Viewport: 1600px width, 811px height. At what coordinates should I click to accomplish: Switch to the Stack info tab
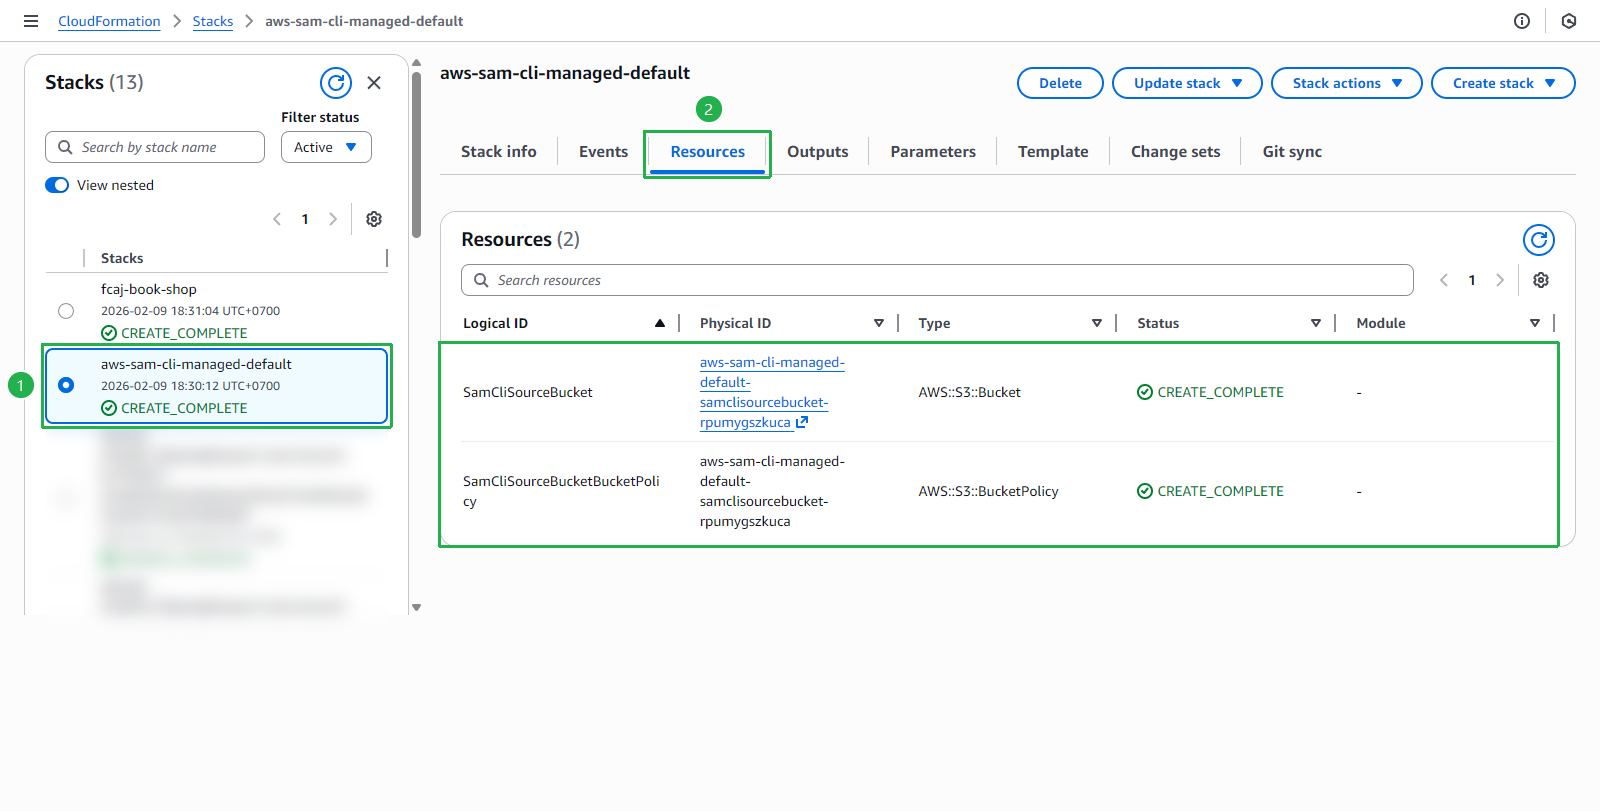point(498,152)
